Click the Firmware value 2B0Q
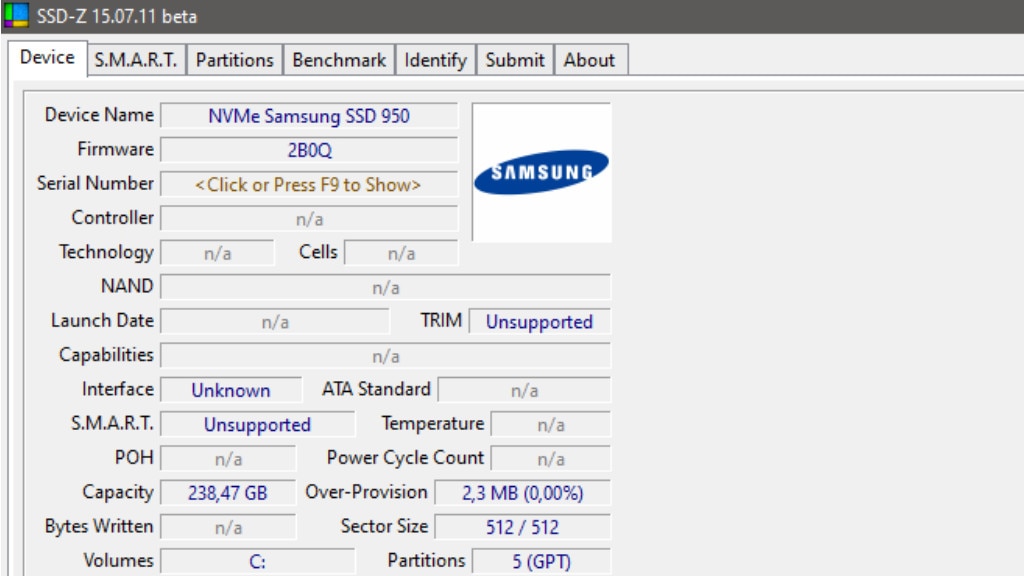The image size is (1024, 576). tap(309, 150)
